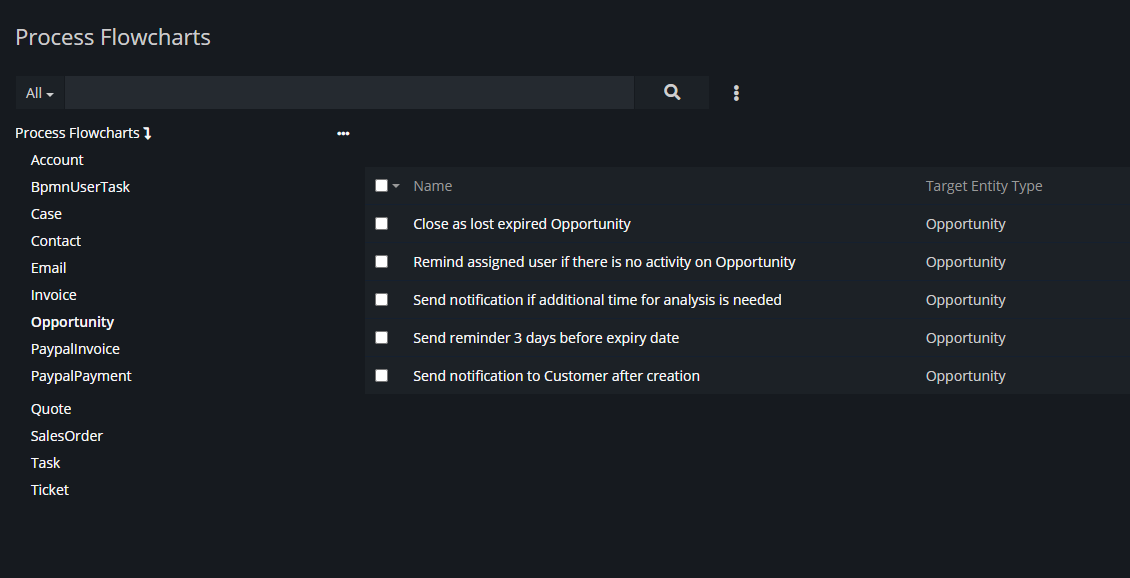
Task: Open the Process Flowcharts category ellipsis menu
Action: [x=343, y=133]
